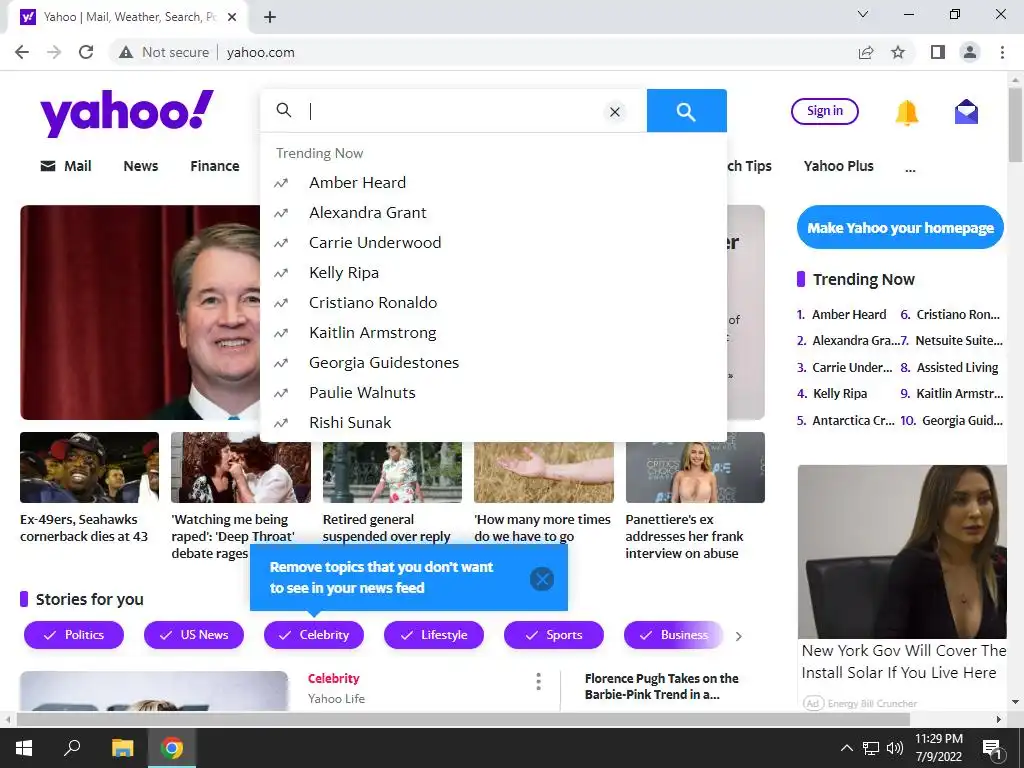Expand more navigation items ellipsis
Viewport: 1024px width, 768px height.
910,168
